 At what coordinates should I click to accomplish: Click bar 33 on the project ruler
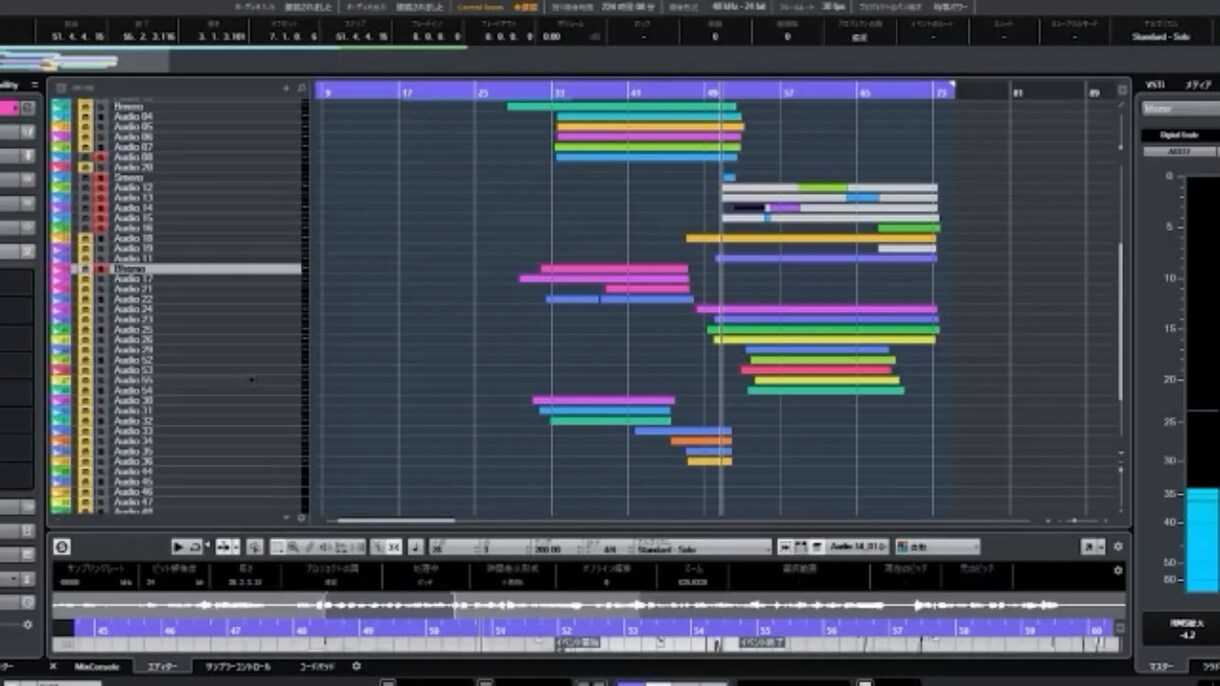click(x=559, y=92)
